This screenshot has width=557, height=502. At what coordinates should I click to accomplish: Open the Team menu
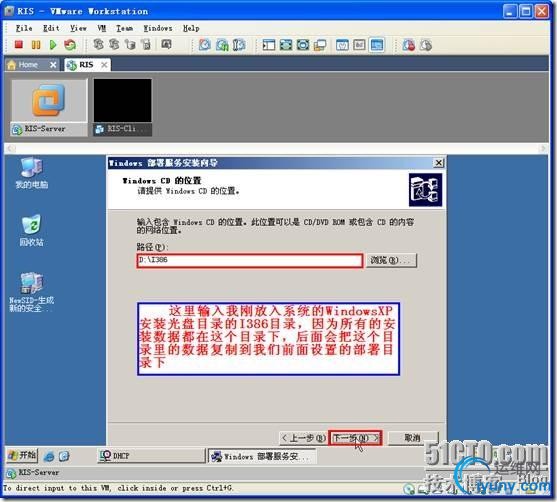pos(124,28)
